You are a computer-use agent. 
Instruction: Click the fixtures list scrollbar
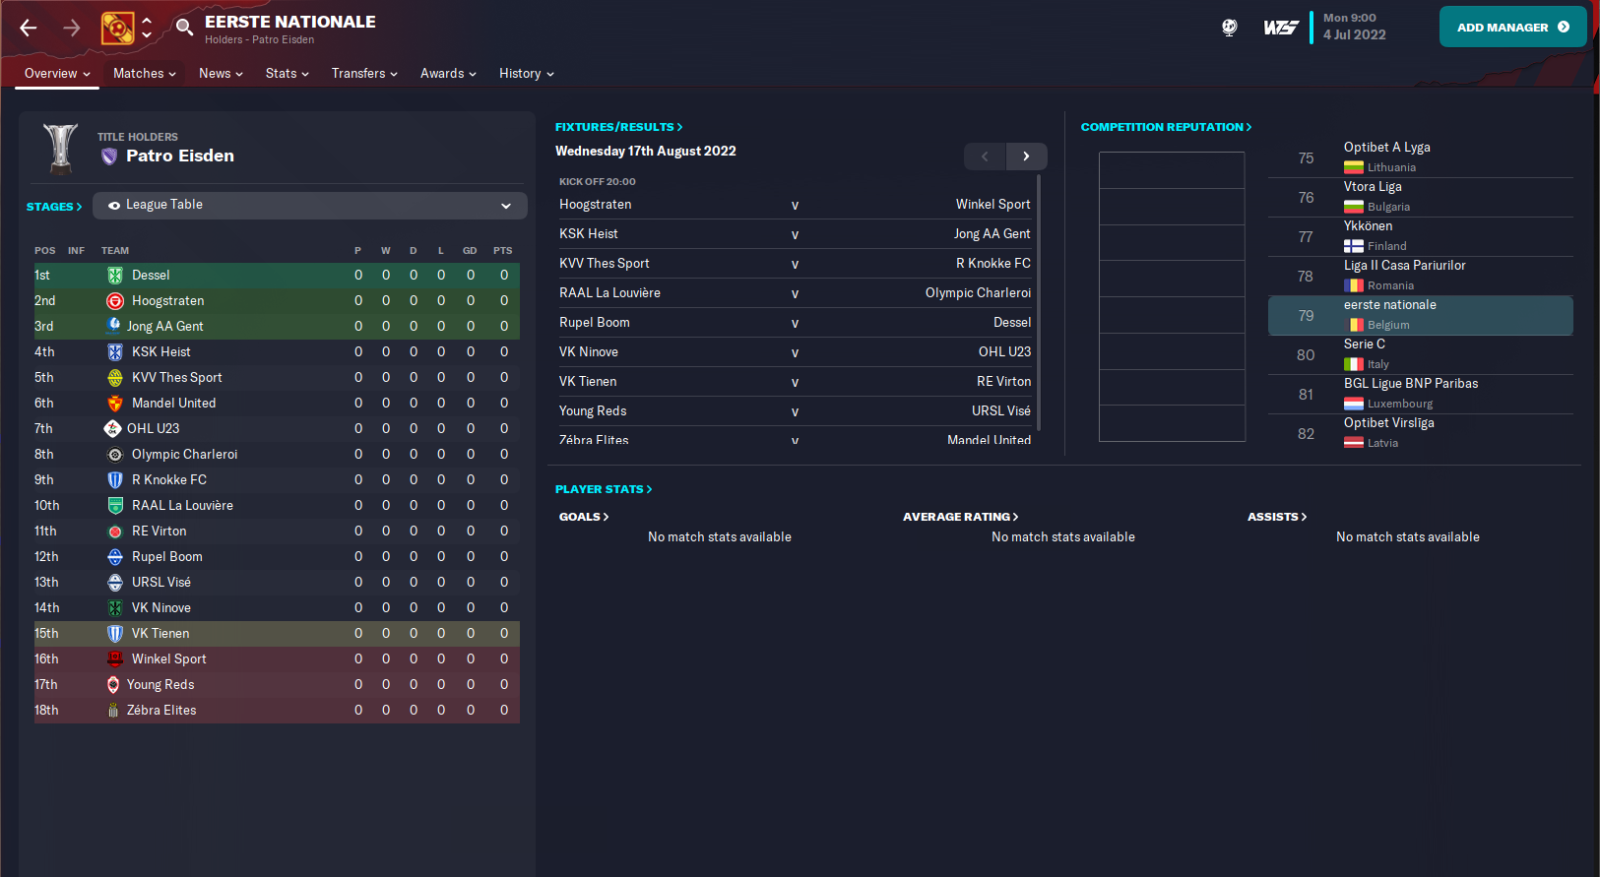point(1039,303)
